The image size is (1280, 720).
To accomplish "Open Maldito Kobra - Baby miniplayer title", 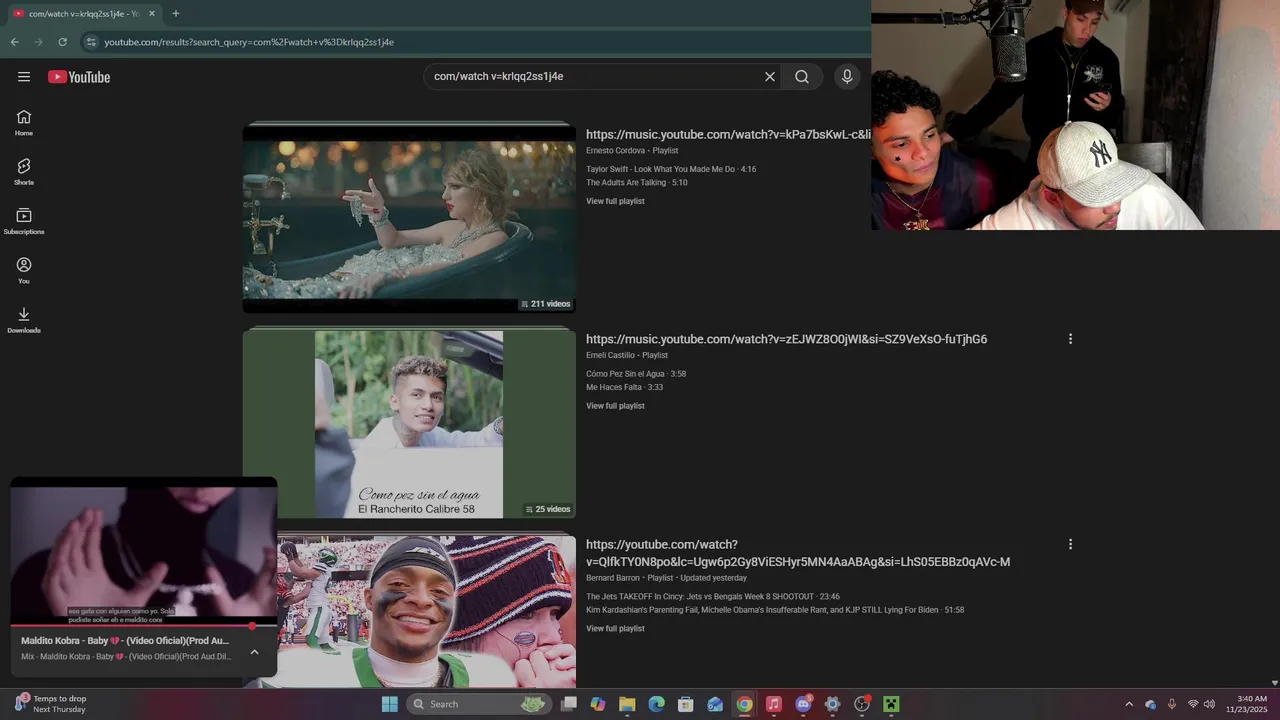I will [125, 641].
